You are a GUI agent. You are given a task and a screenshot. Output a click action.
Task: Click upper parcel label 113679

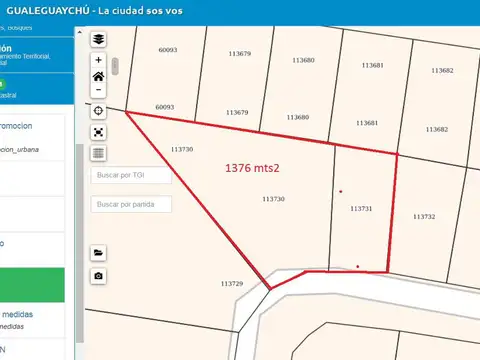240,54
